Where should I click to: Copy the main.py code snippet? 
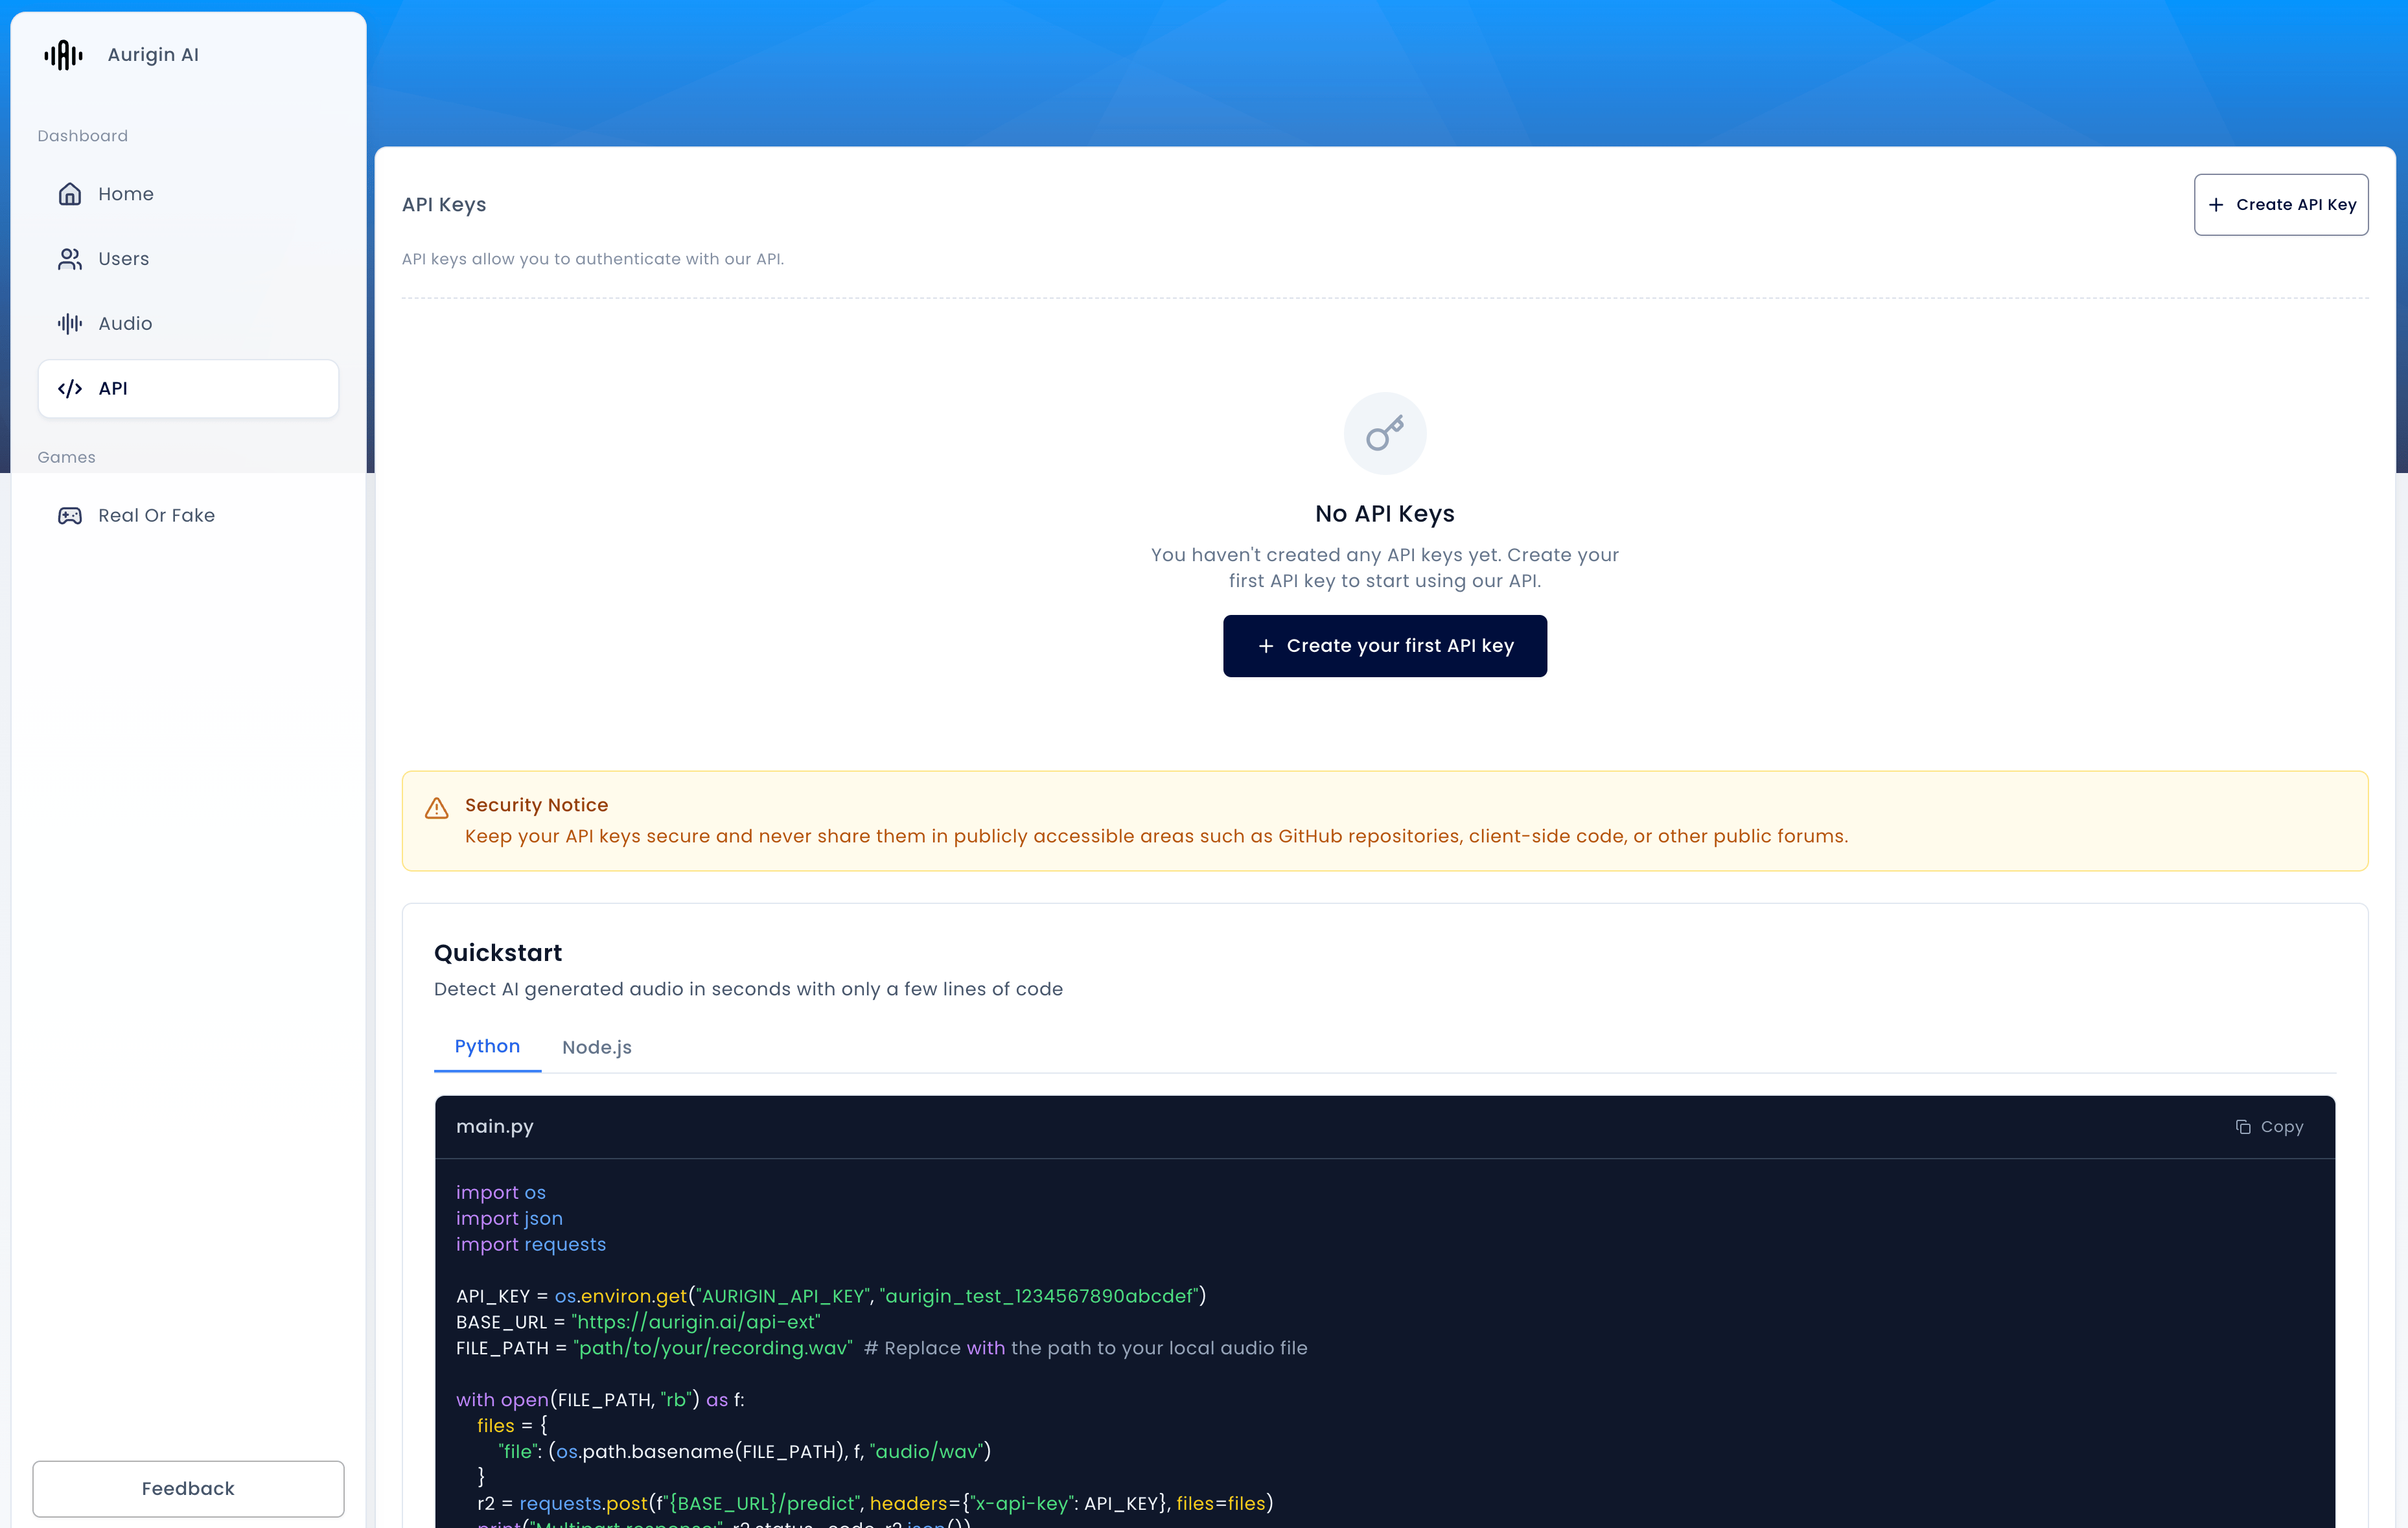[x=2269, y=1126]
